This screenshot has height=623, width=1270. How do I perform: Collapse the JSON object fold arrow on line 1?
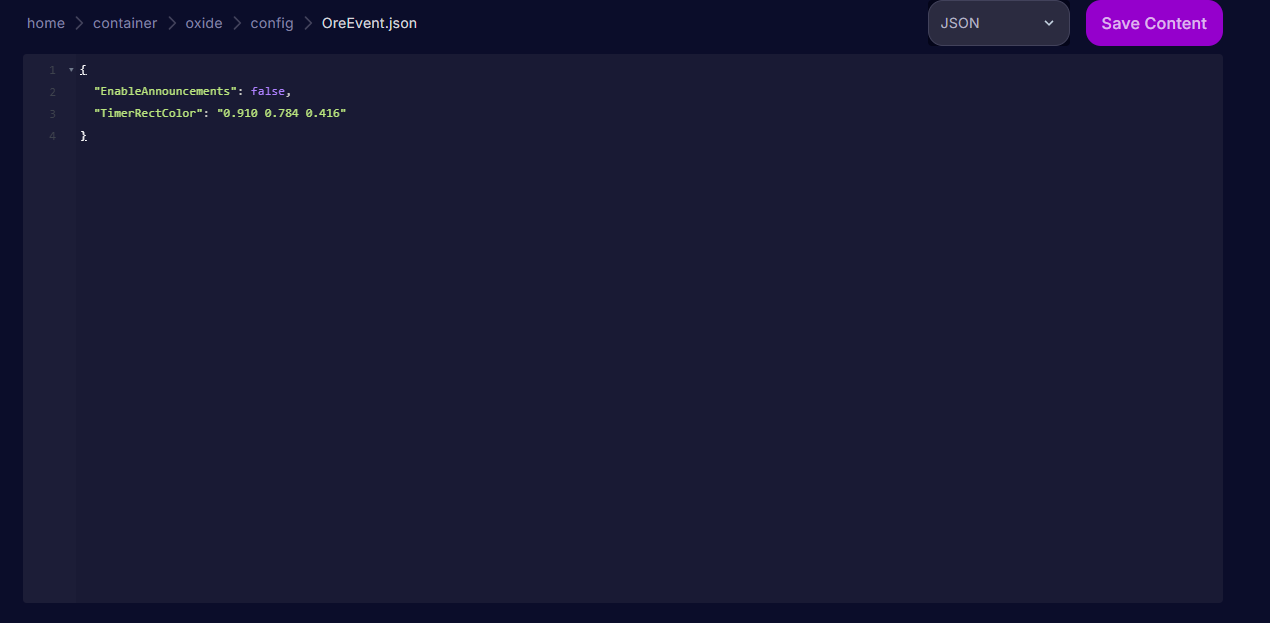point(71,70)
